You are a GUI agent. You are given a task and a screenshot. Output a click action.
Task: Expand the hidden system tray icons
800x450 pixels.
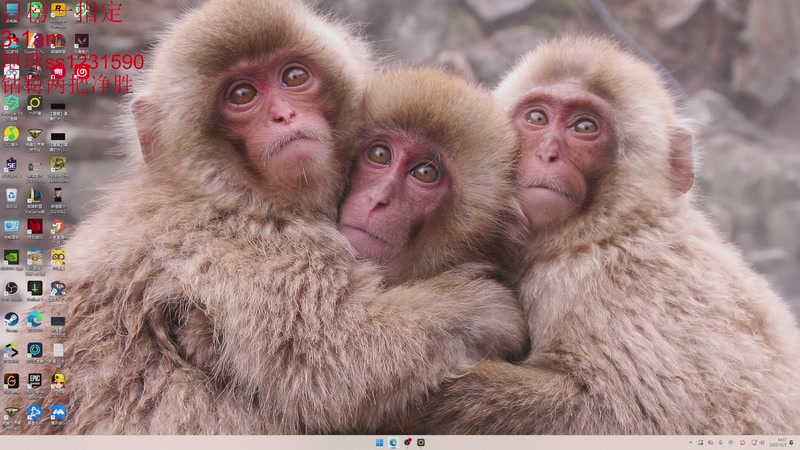click(x=690, y=443)
